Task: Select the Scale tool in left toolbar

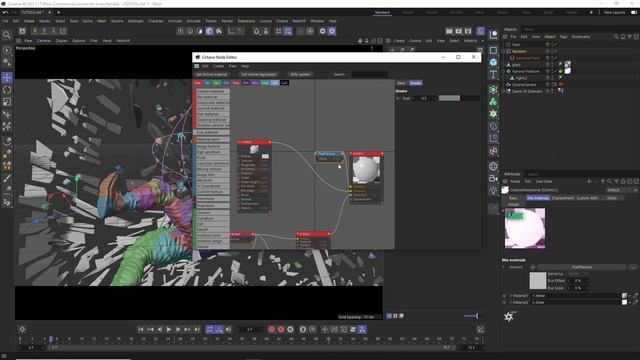Action: 7,102
